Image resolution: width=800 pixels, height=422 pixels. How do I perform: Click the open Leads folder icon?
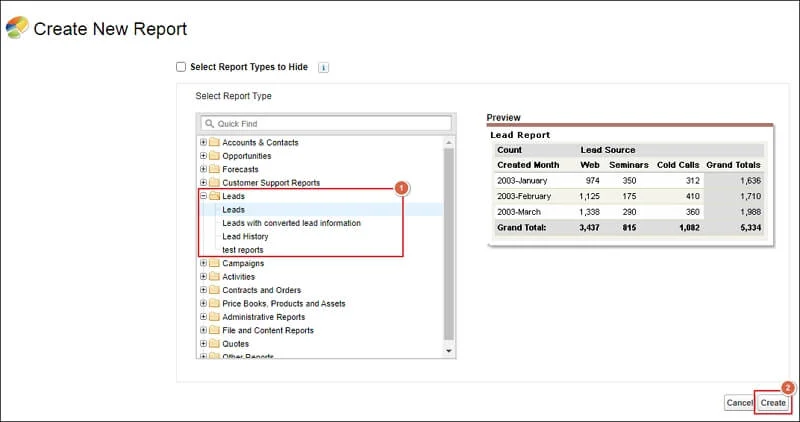click(x=214, y=195)
